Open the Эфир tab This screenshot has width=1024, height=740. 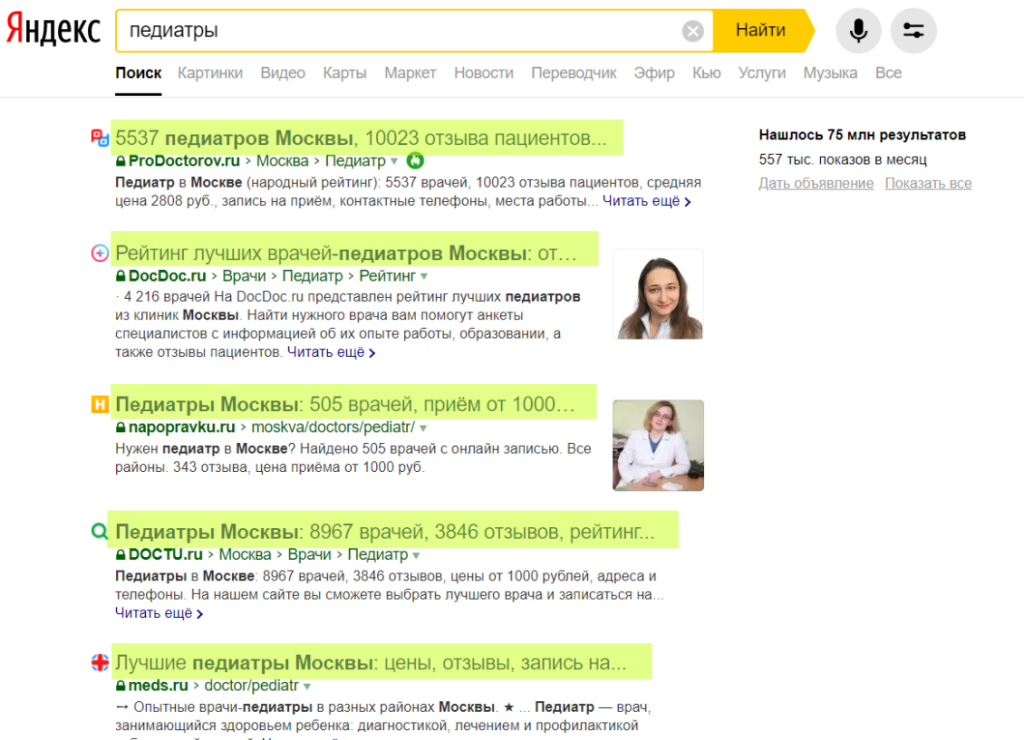click(654, 73)
